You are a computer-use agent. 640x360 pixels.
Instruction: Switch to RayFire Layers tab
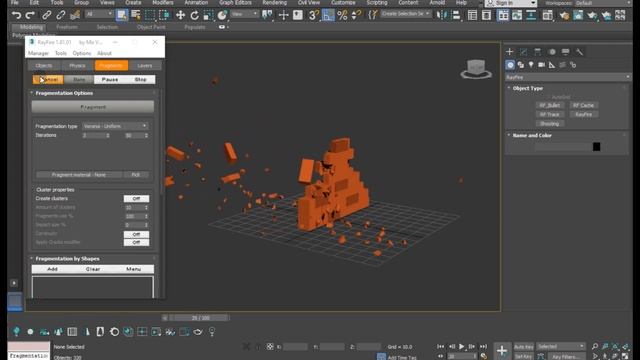point(145,65)
